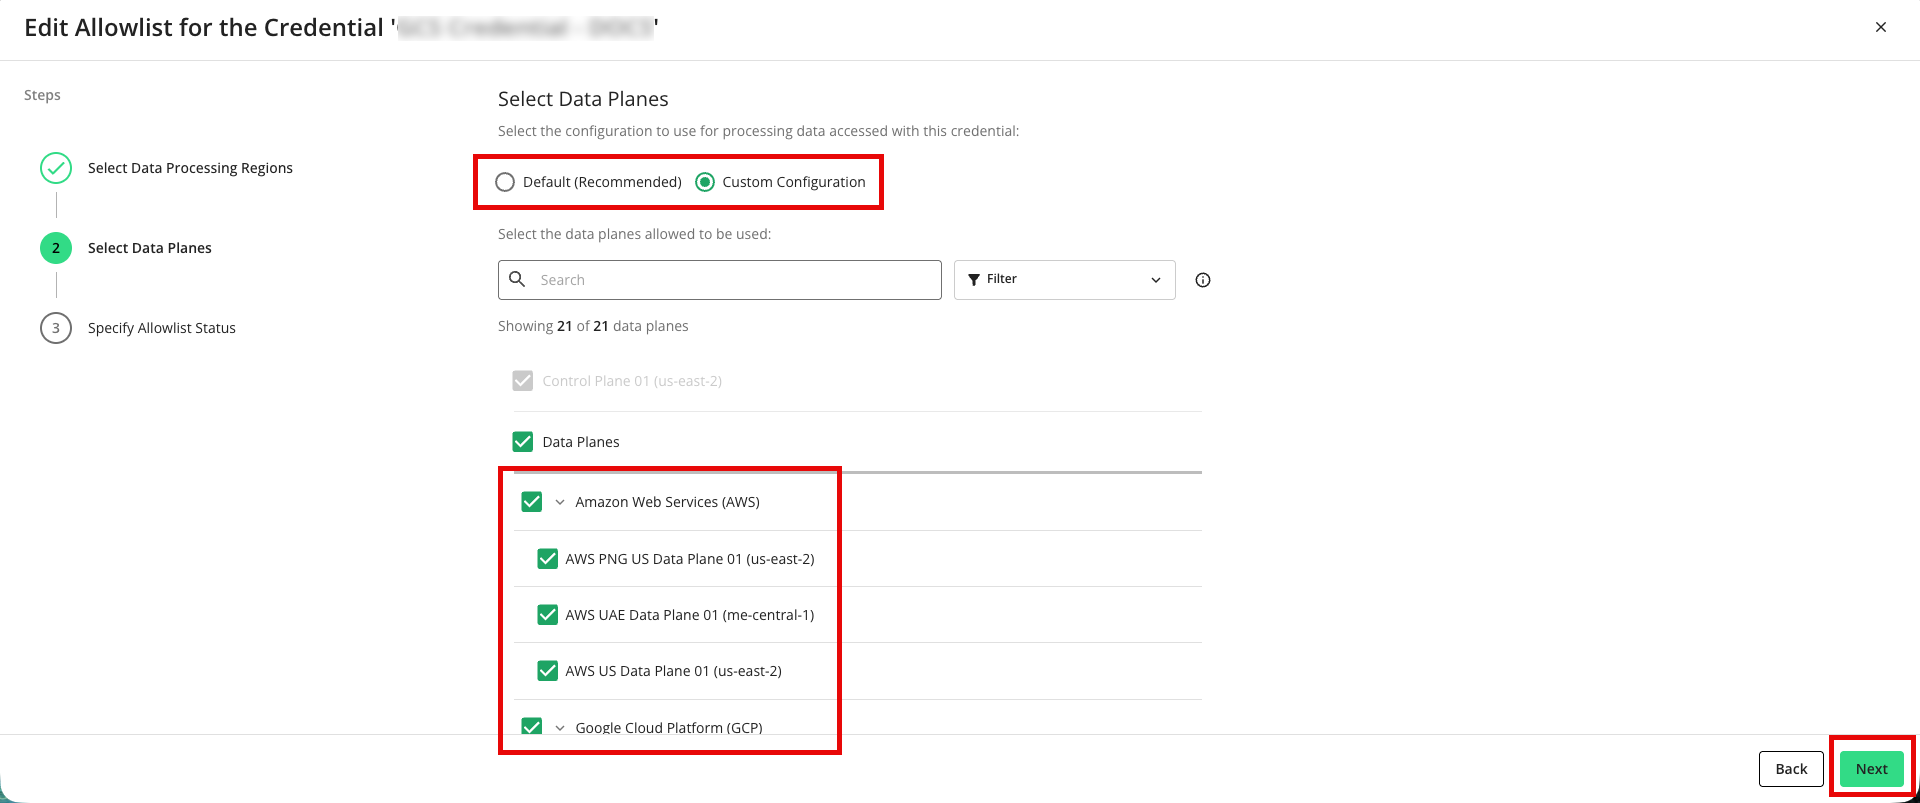
Task: Click the Back button
Action: pos(1791,769)
